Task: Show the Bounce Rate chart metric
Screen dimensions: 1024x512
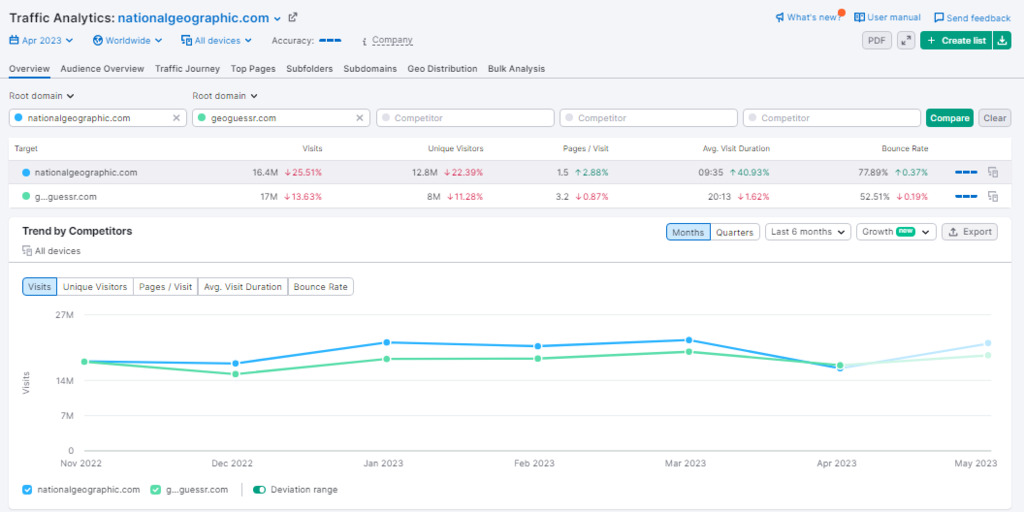Action: coord(321,287)
